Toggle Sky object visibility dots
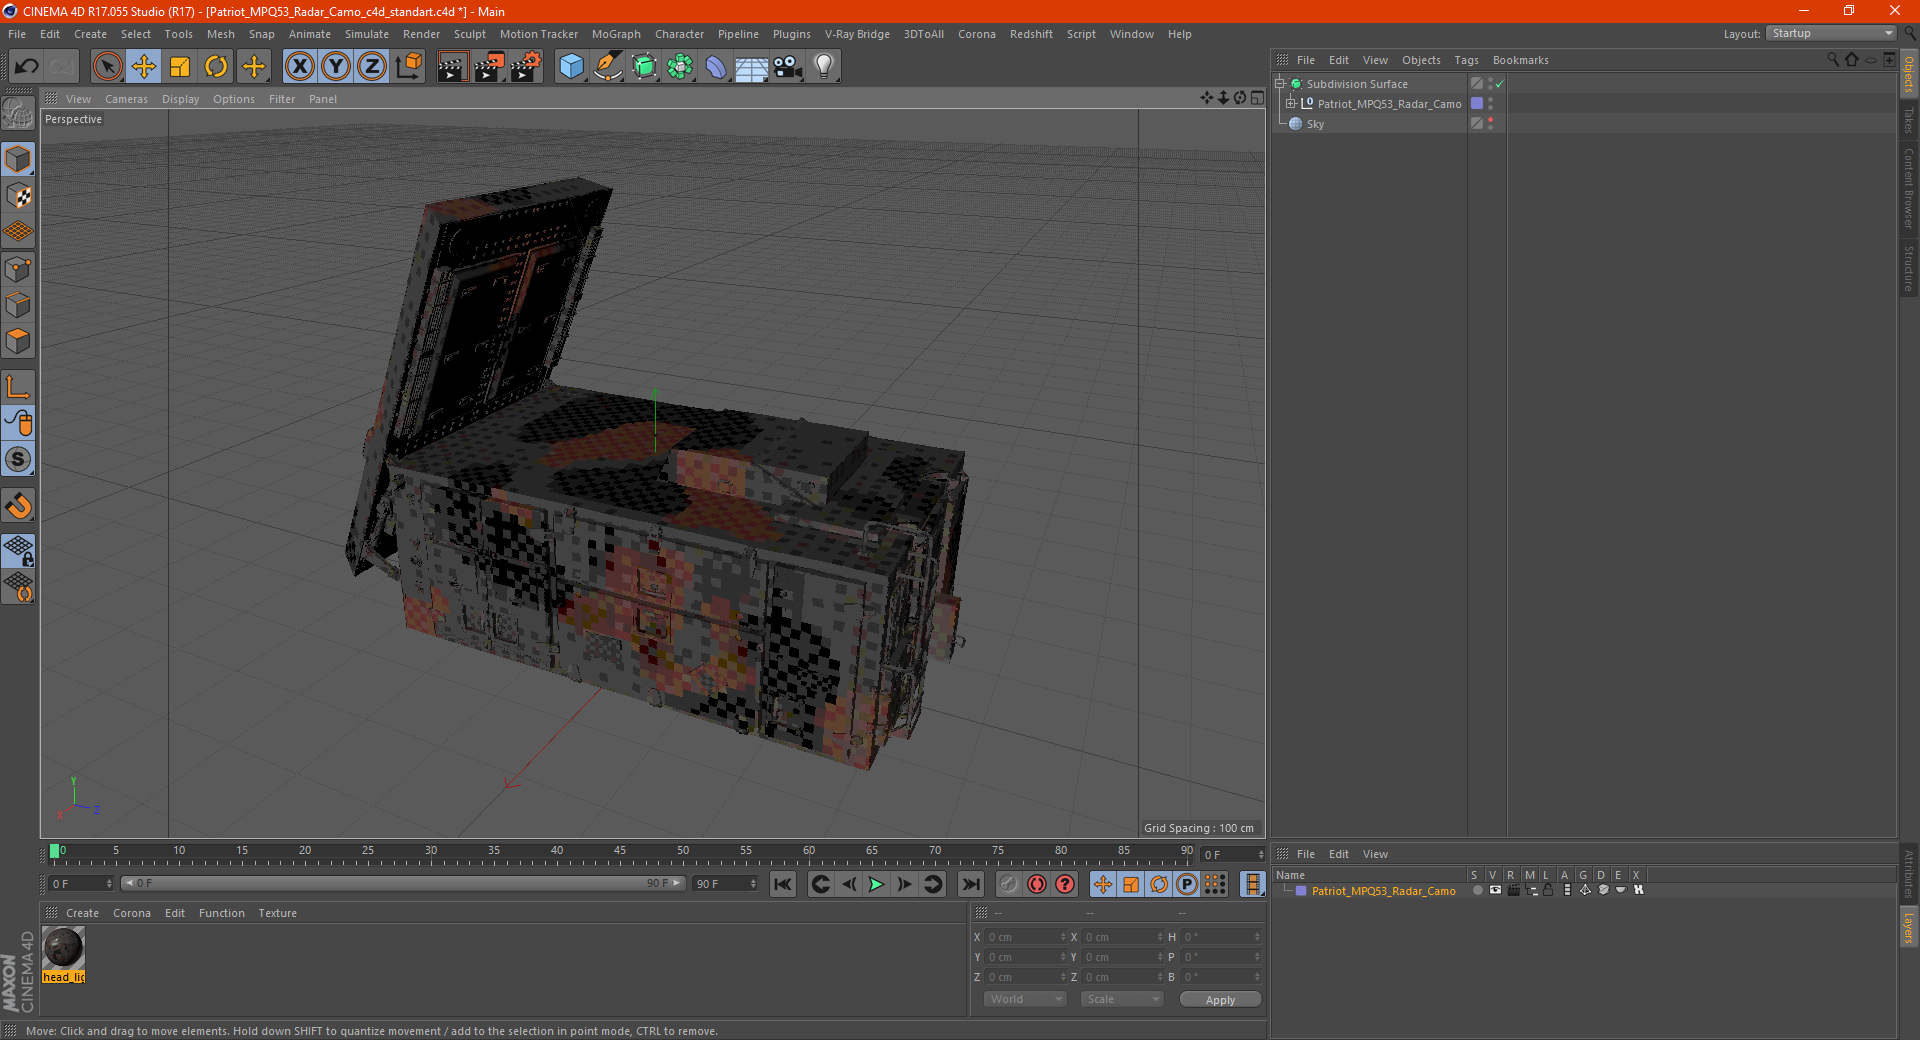This screenshot has height=1040, width=1920. pyautogui.click(x=1490, y=124)
